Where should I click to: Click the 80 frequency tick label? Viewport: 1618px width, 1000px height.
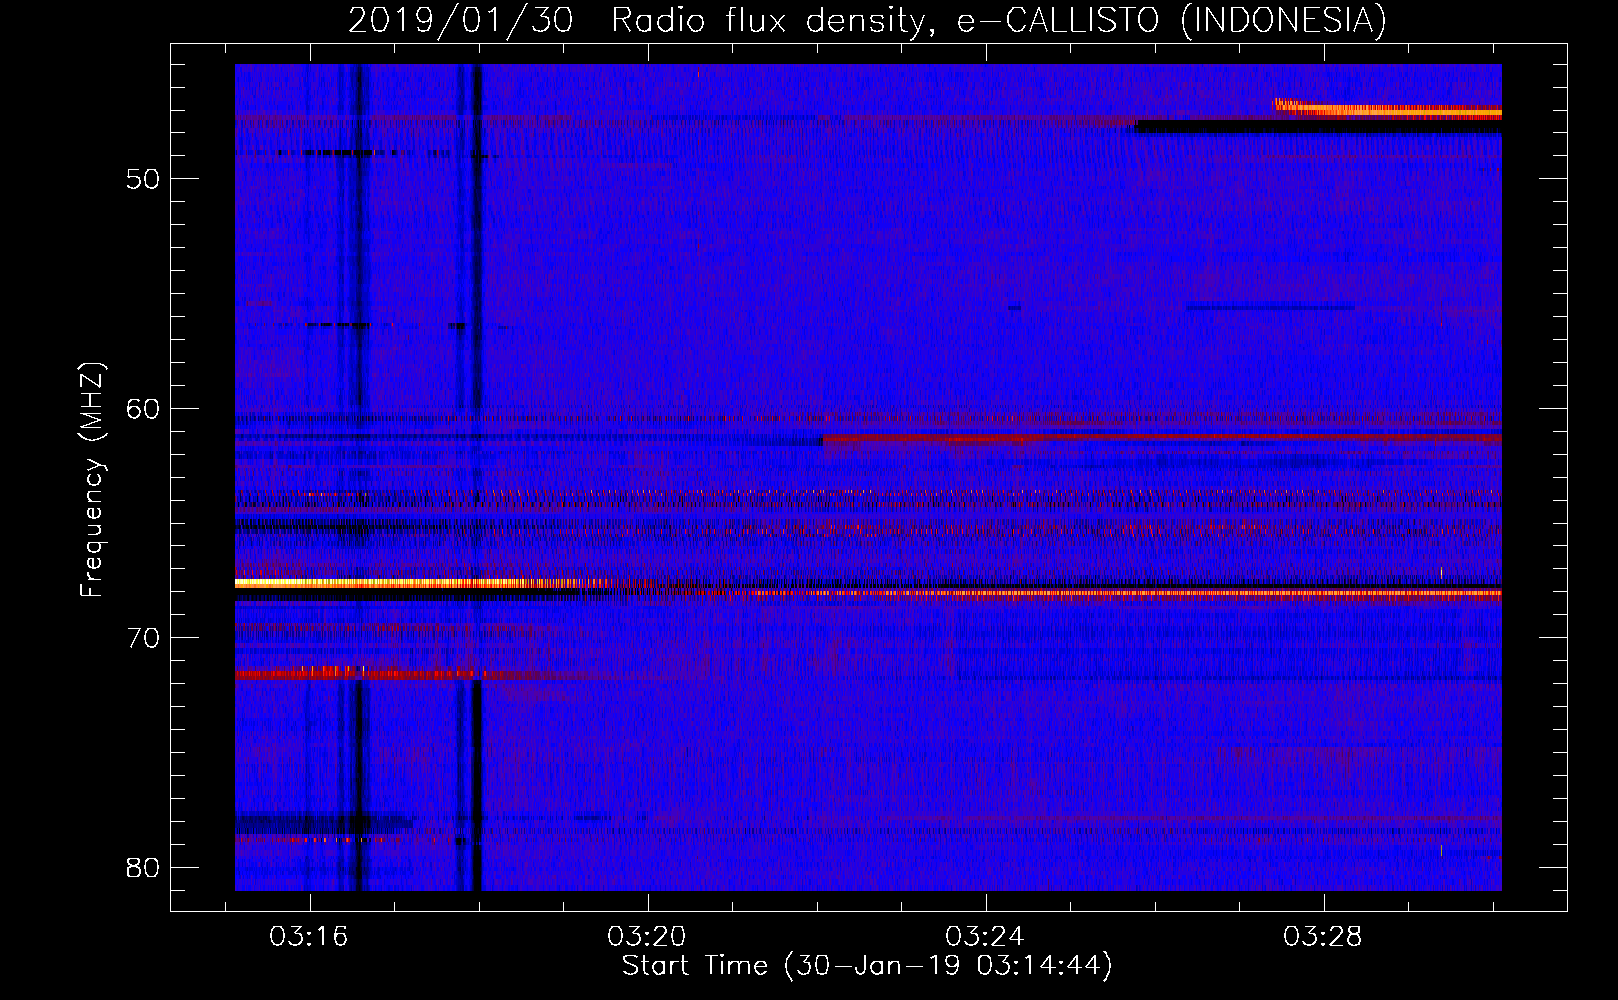tap(143, 867)
